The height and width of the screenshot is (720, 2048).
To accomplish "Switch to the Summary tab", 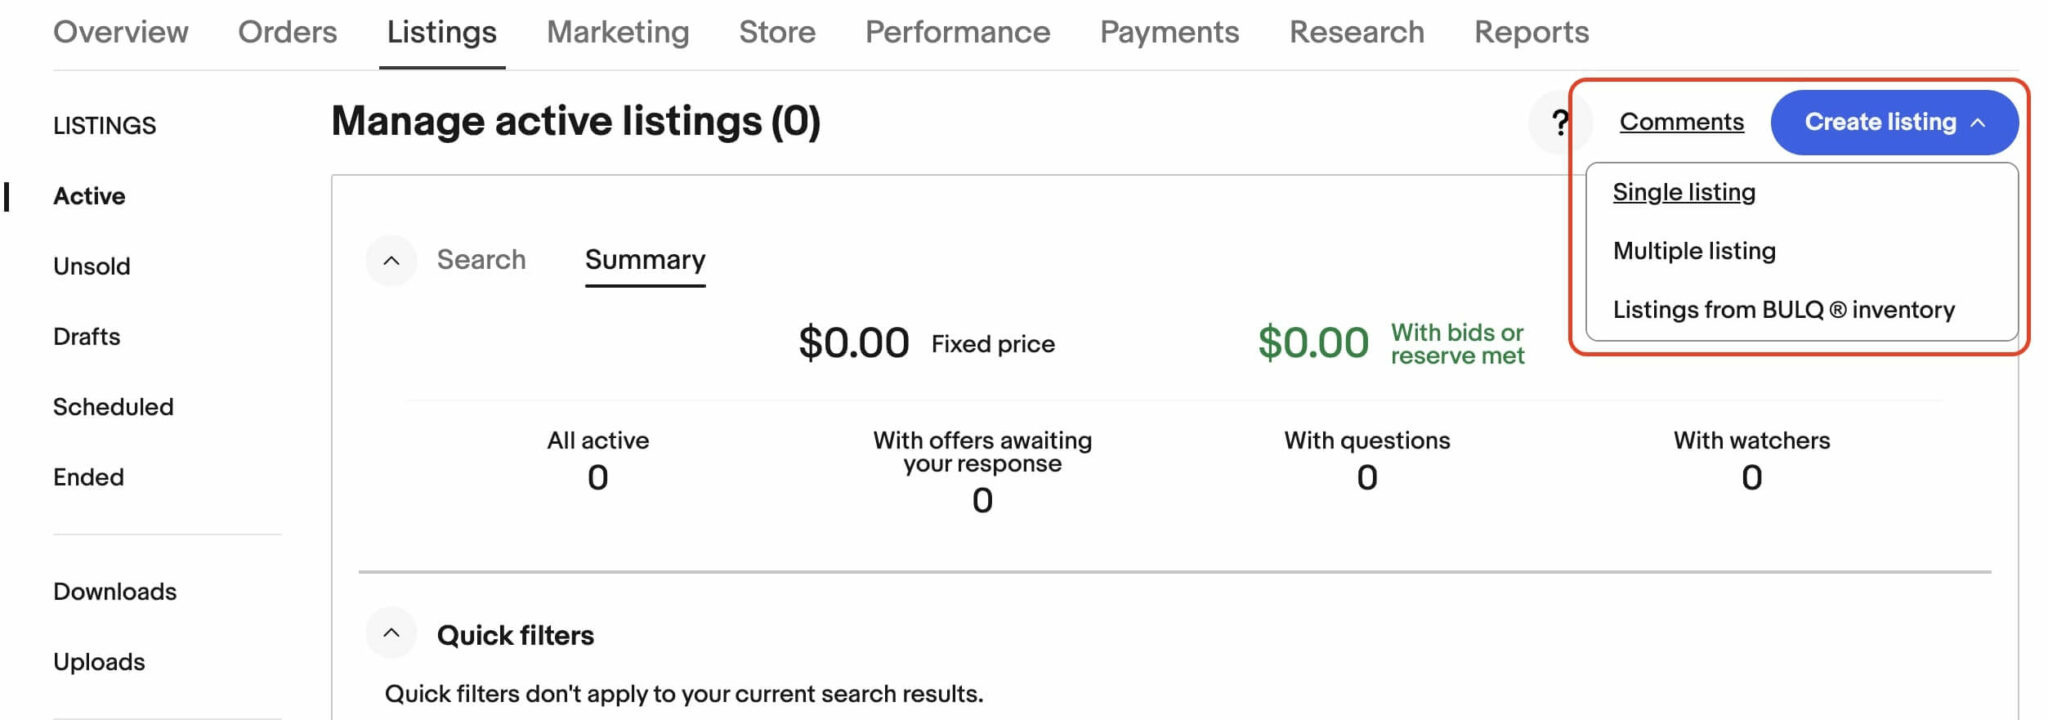I will 644,259.
